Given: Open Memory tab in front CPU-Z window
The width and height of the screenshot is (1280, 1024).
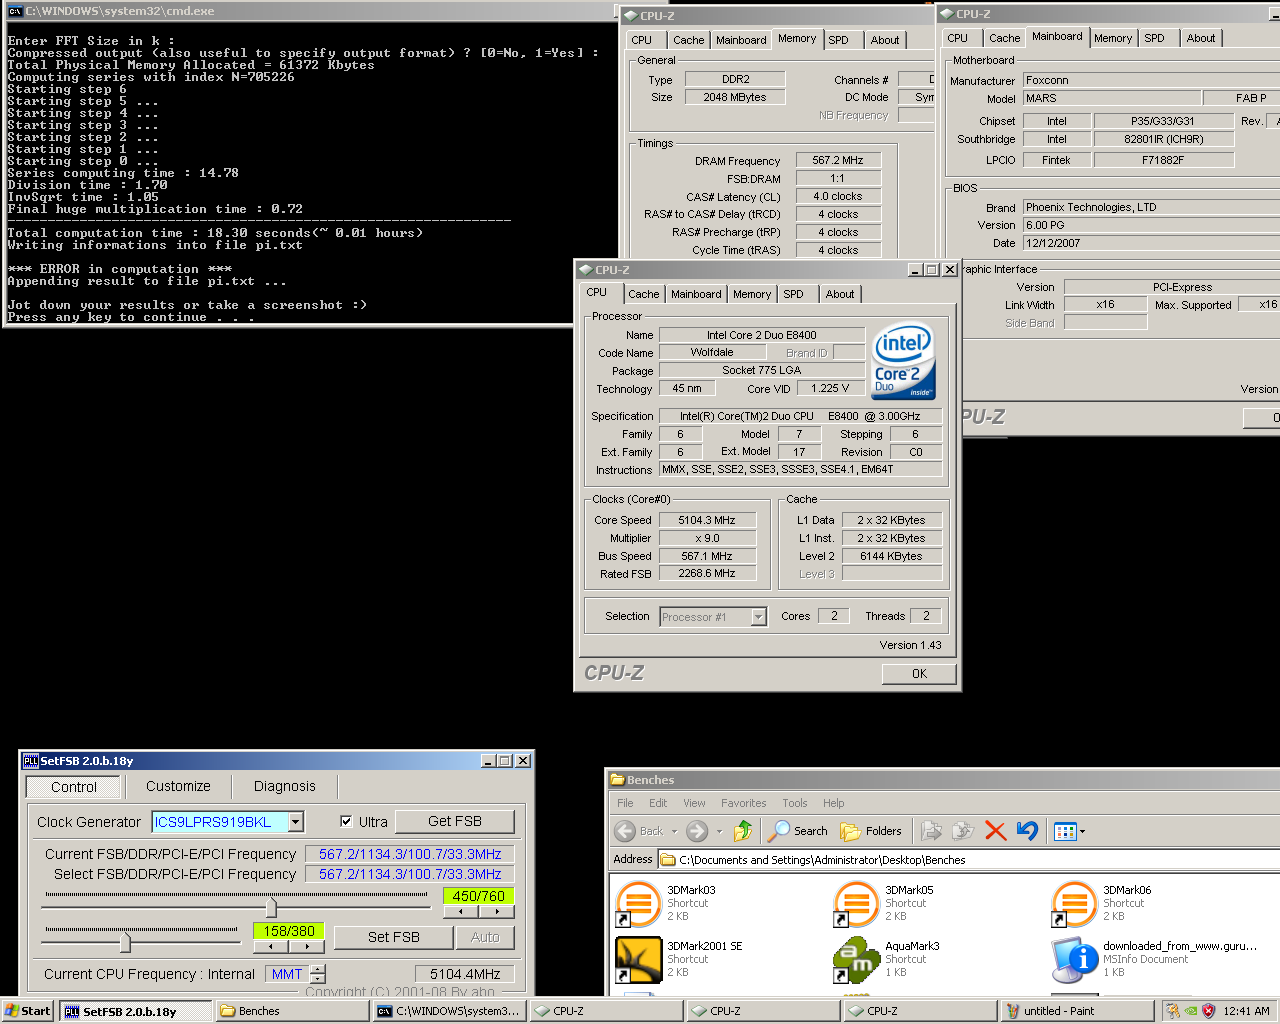Looking at the screenshot, I should 752,294.
